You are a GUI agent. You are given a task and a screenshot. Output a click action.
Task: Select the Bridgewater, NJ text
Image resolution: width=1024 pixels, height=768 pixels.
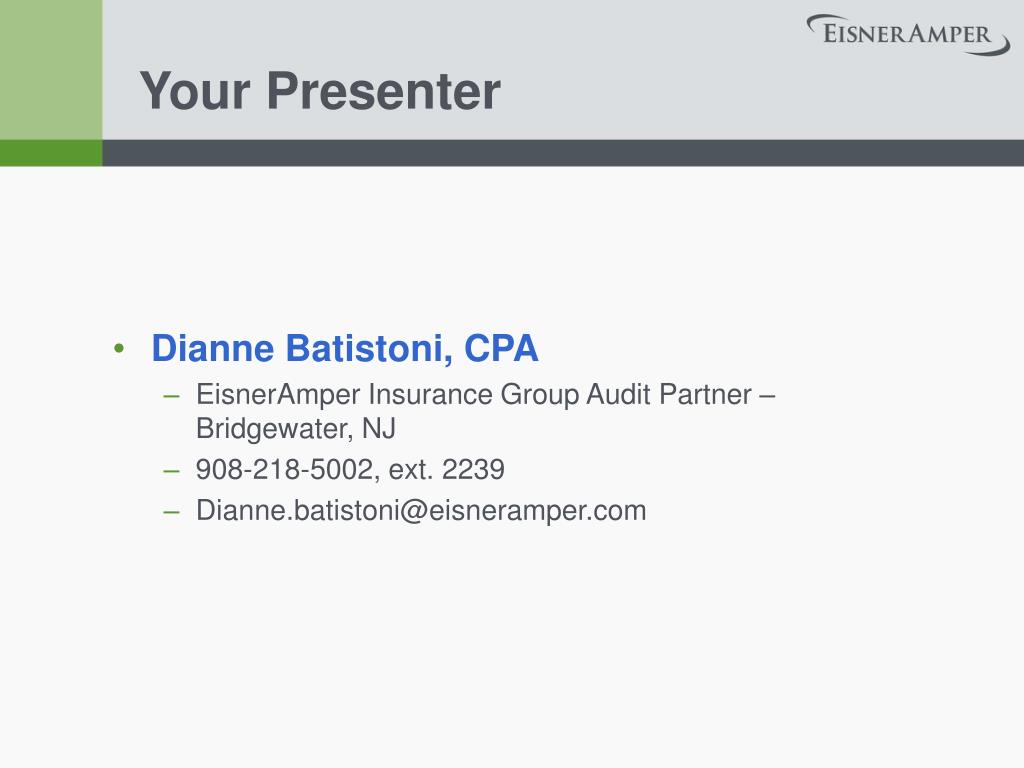click(x=296, y=429)
